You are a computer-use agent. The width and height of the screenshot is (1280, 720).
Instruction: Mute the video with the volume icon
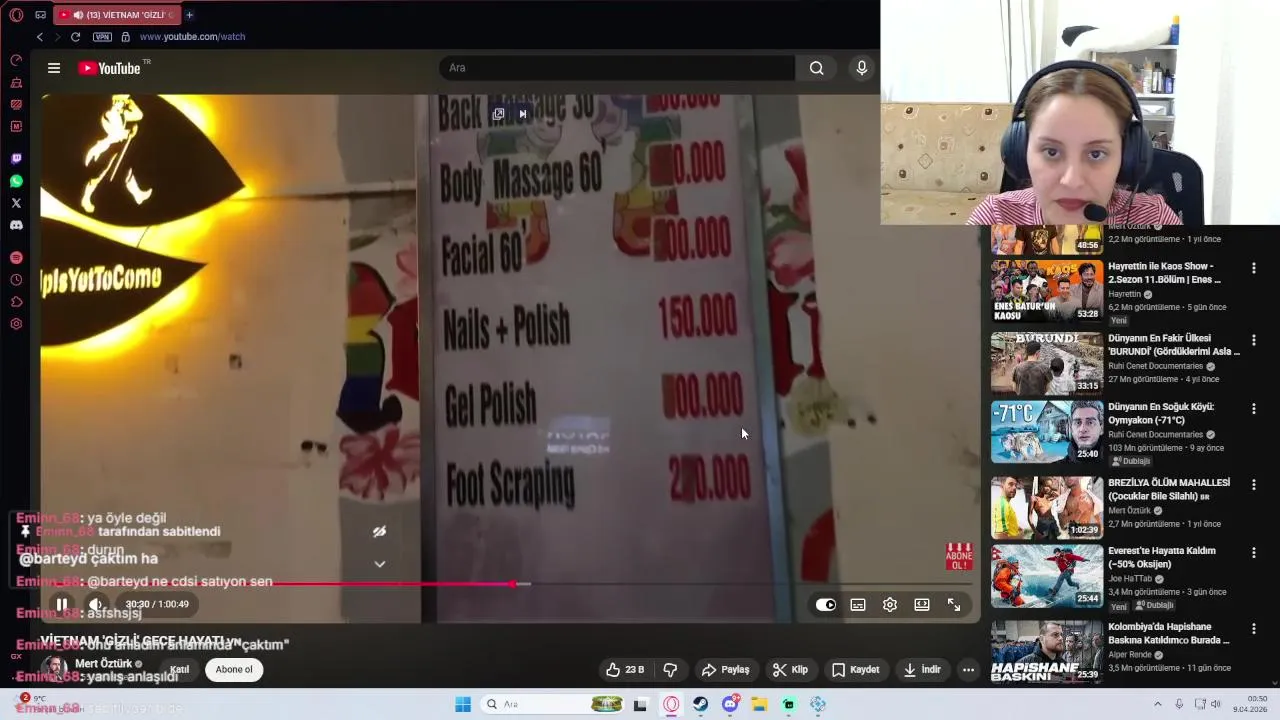click(95, 605)
